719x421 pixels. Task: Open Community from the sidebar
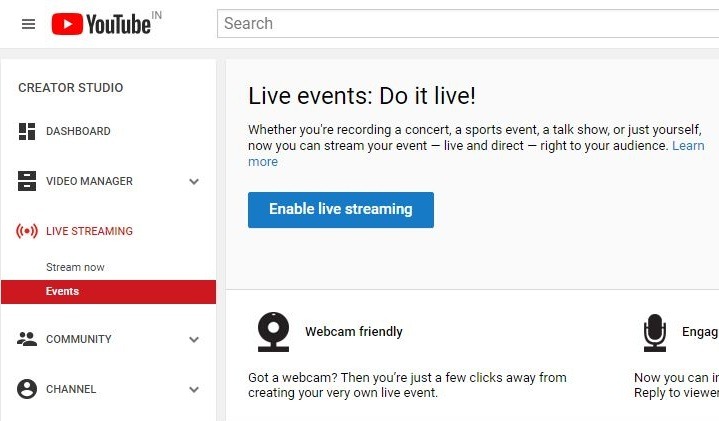click(79, 339)
